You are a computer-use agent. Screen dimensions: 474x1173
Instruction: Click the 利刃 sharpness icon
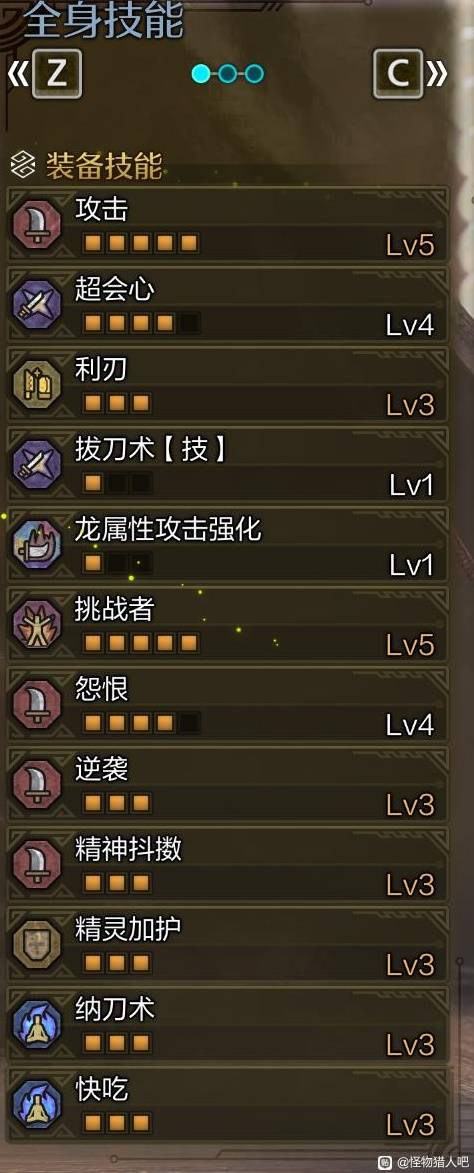pyautogui.click(x=37, y=384)
